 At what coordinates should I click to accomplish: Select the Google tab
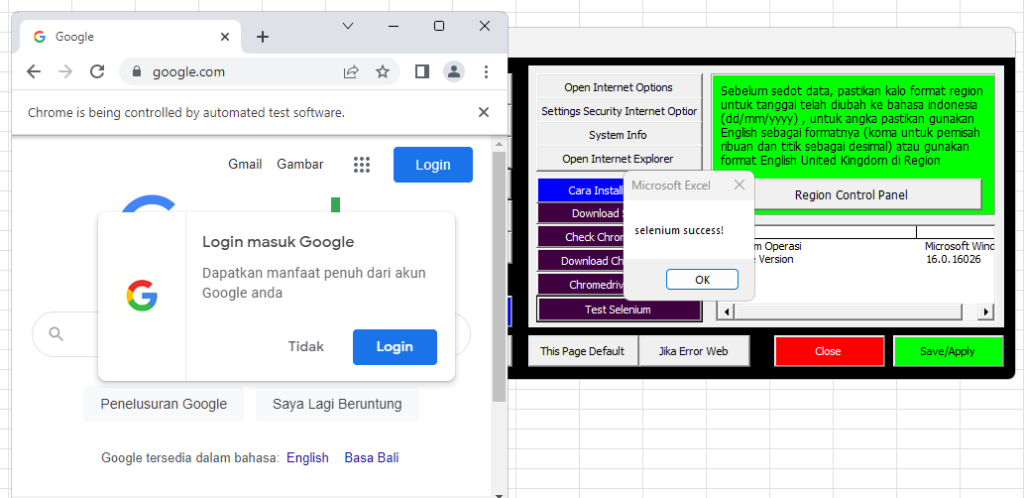click(131, 37)
